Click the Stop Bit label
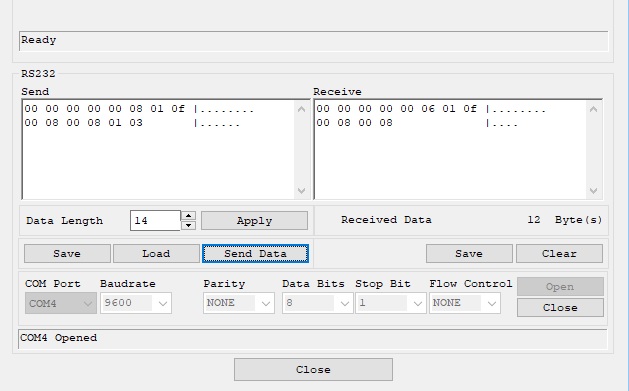629x391 pixels. (x=383, y=284)
